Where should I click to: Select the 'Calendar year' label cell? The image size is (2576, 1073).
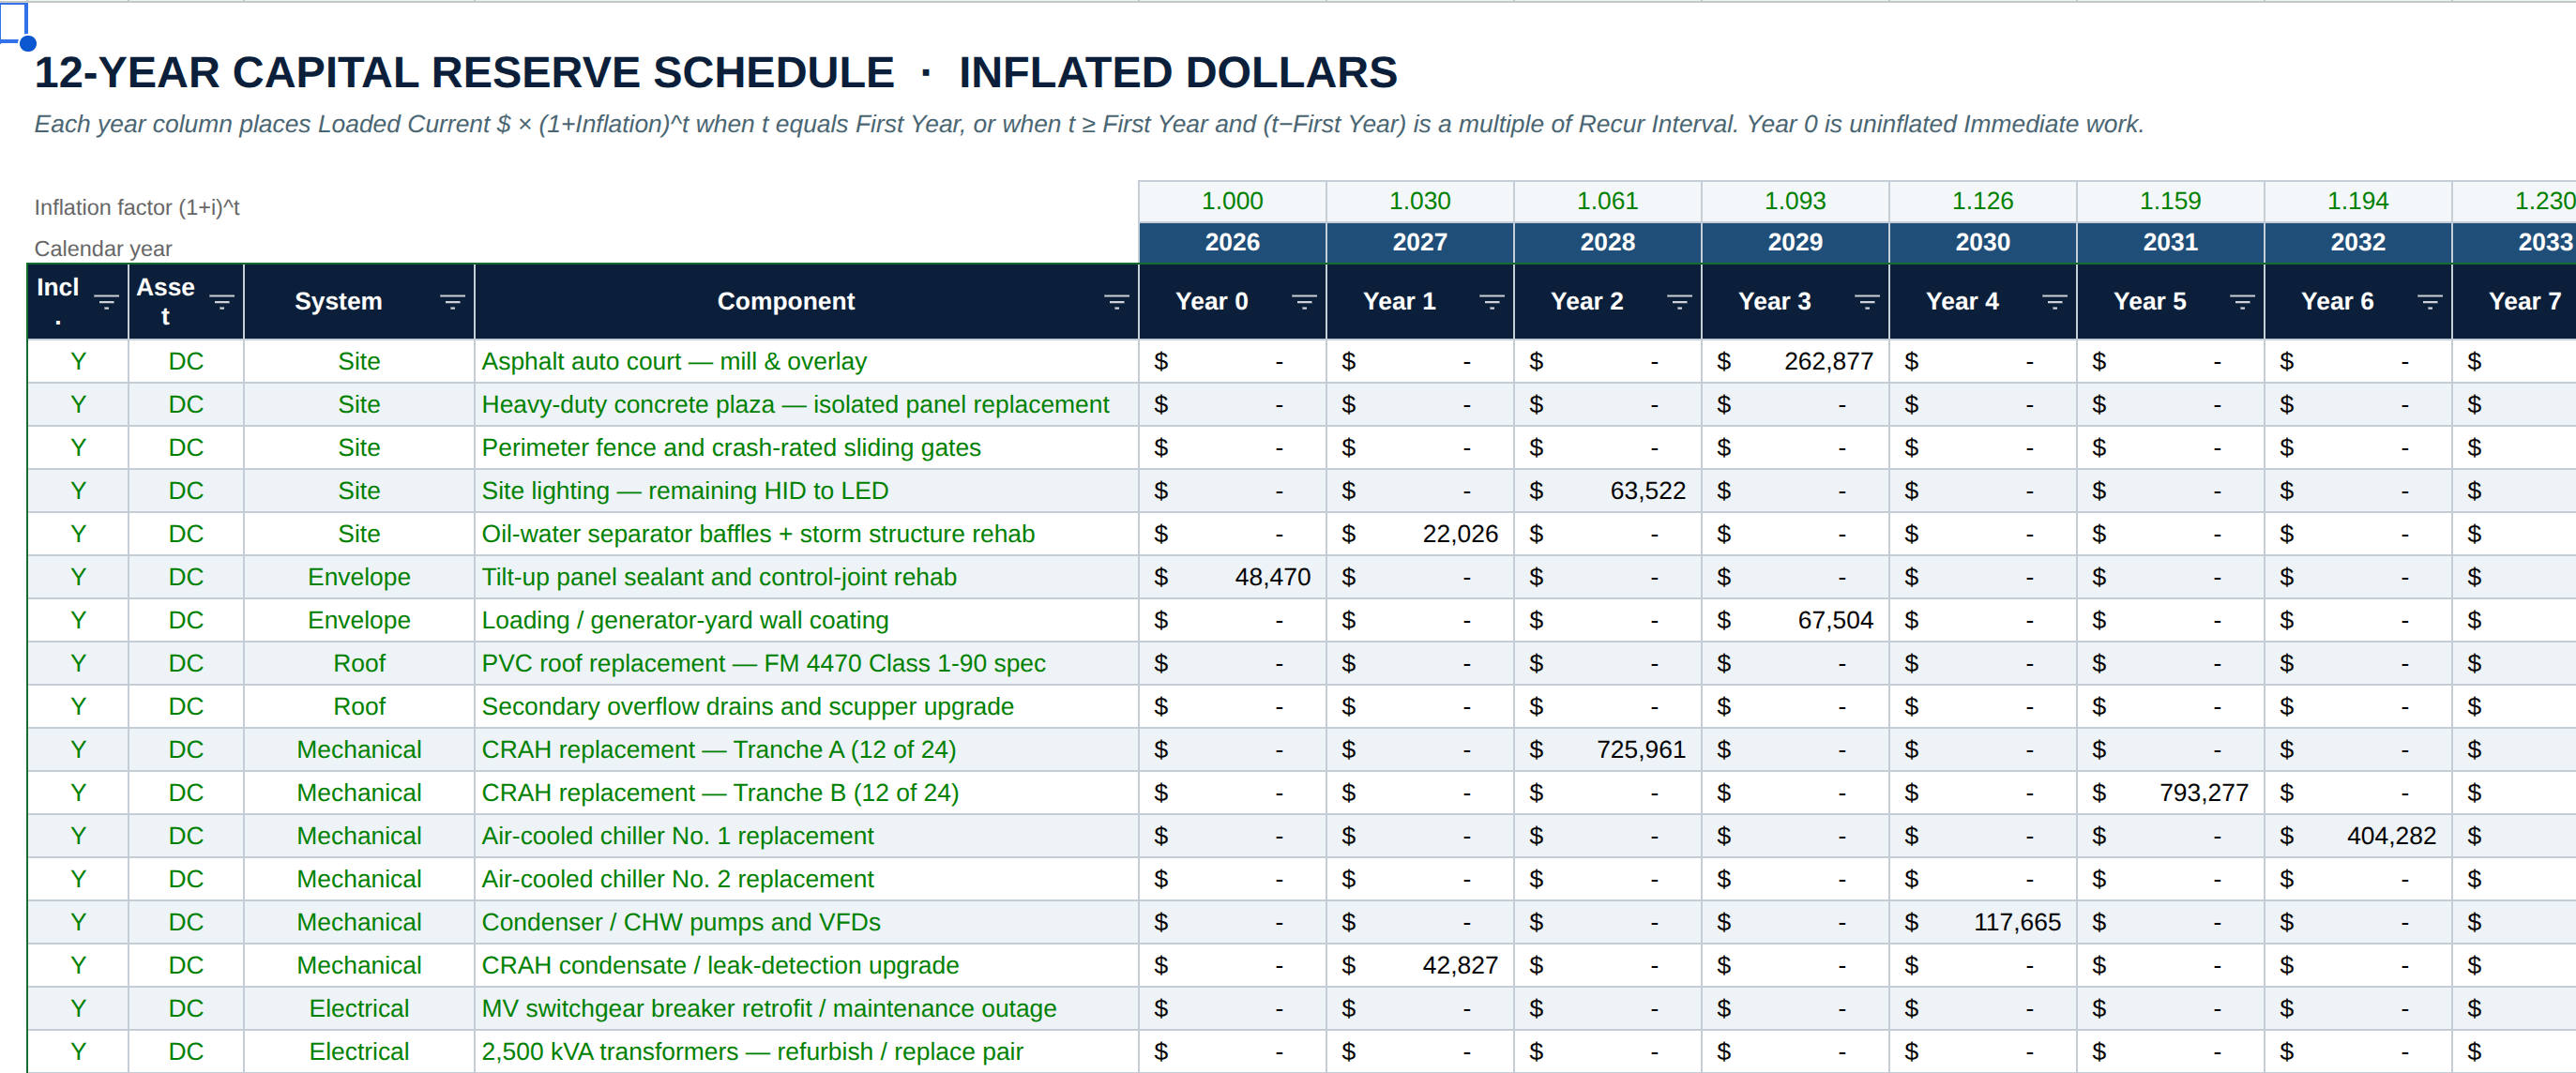pos(103,248)
